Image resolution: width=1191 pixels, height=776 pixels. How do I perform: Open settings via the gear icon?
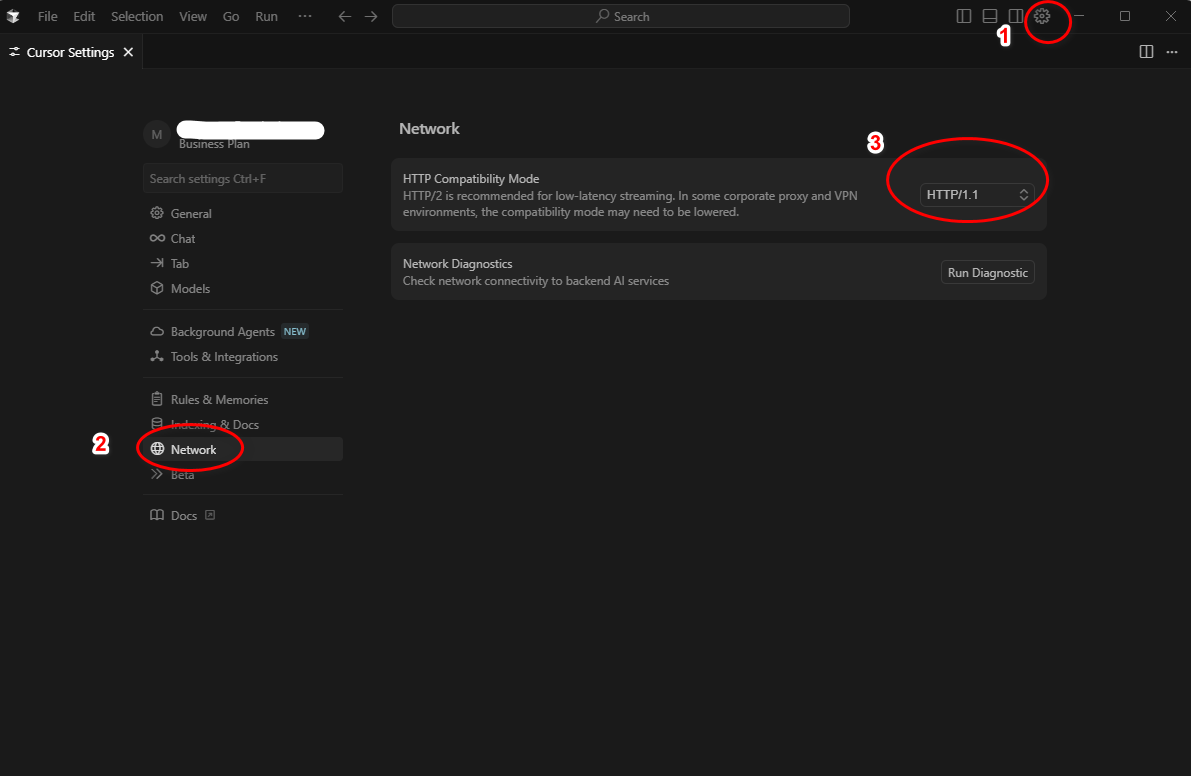pyautogui.click(x=1042, y=16)
